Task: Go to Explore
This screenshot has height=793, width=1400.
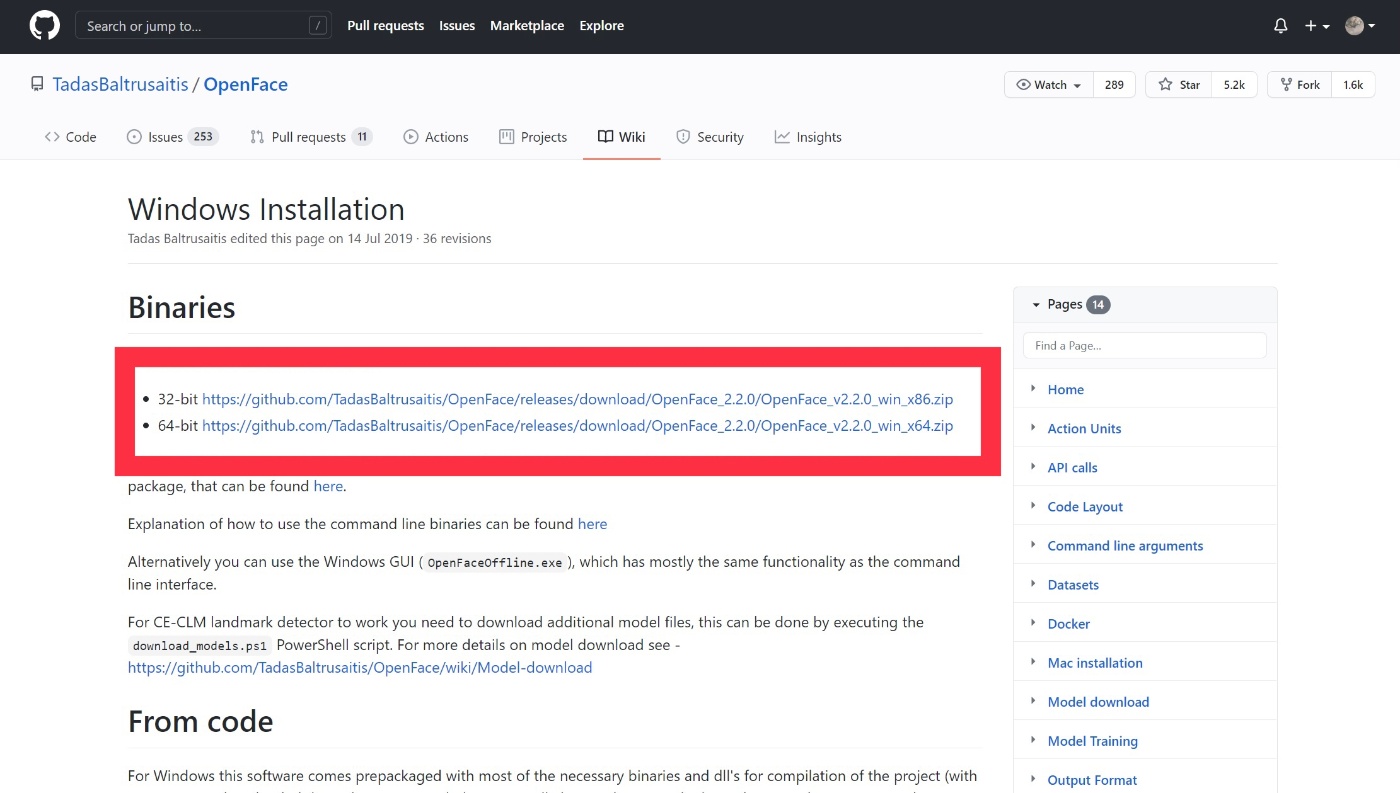Action: click(x=602, y=26)
